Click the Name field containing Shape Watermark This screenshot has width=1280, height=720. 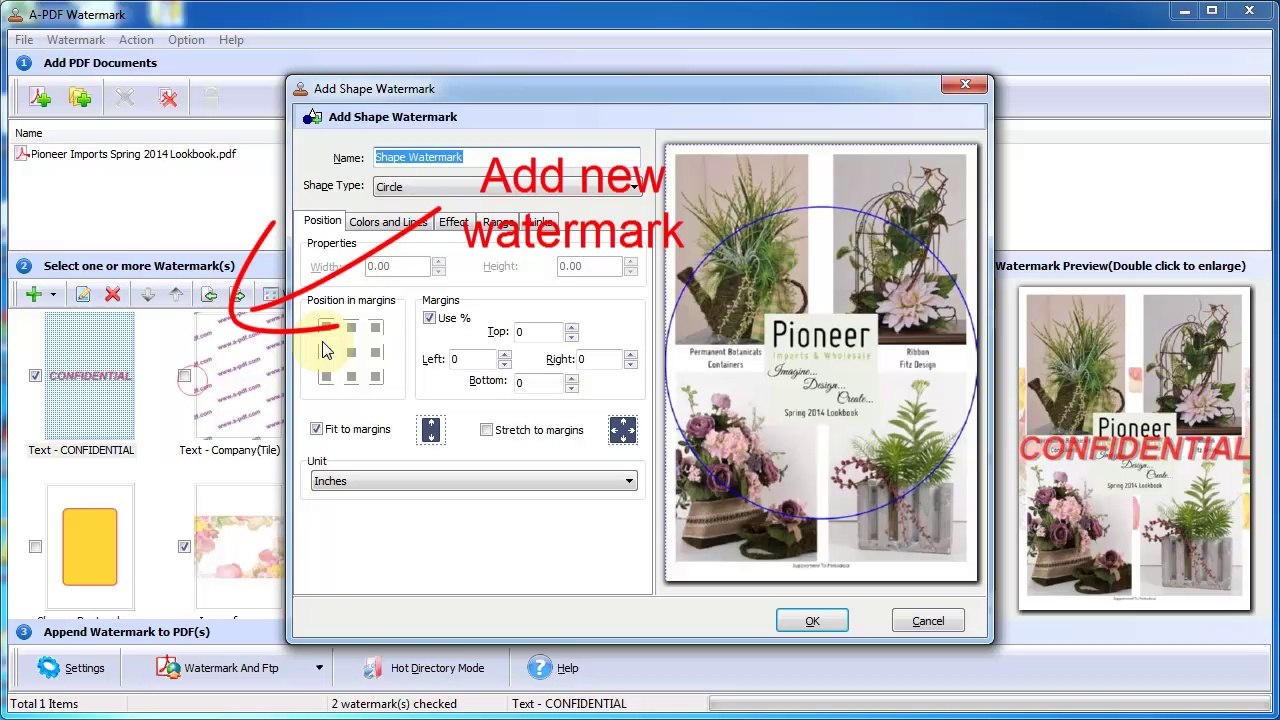tap(507, 157)
